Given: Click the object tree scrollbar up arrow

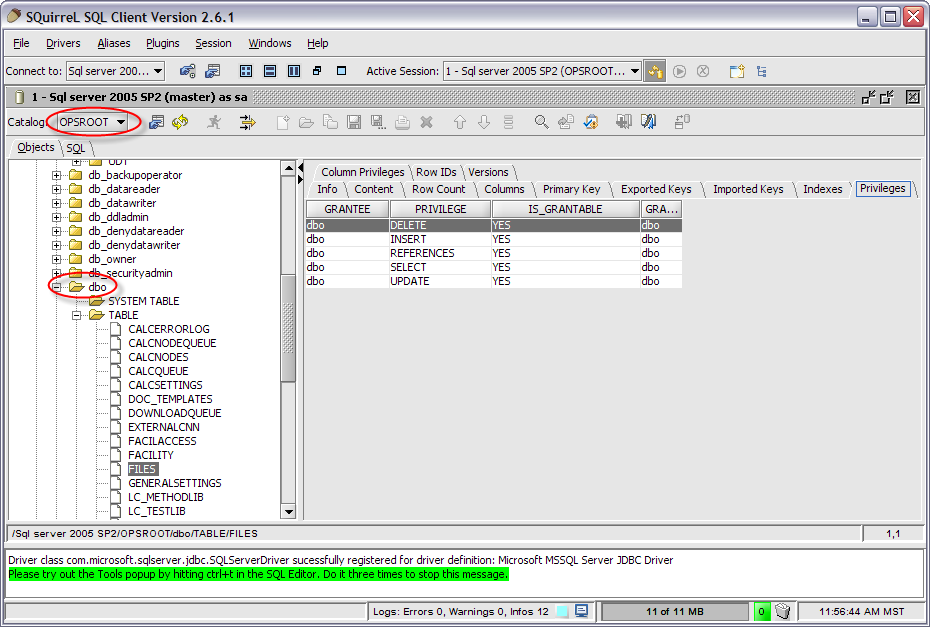Looking at the screenshot, I should 288,168.
